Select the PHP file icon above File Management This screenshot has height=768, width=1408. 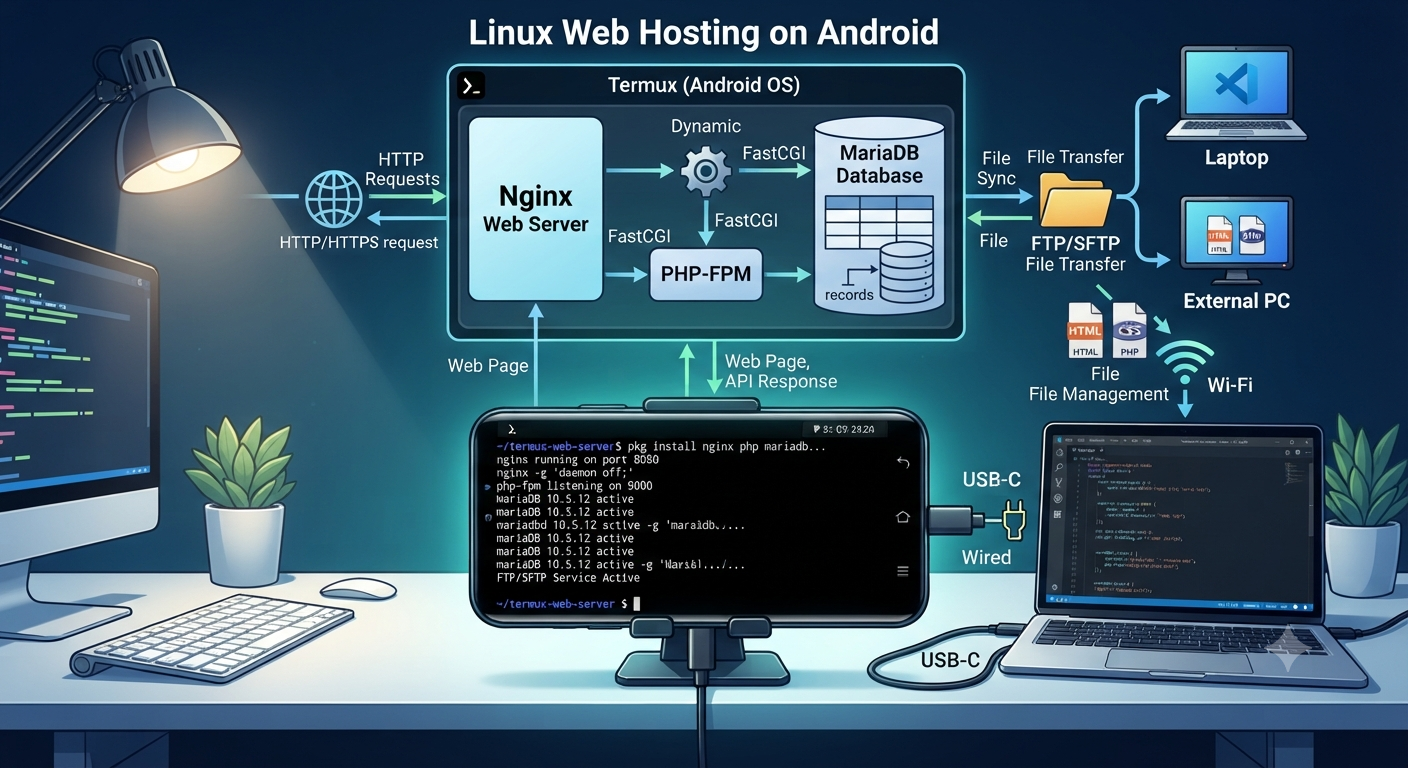coord(1130,329)
